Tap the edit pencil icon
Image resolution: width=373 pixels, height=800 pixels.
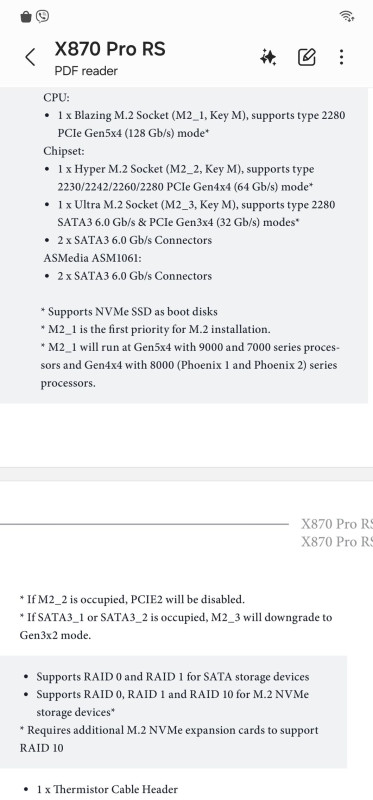(307, 57)
